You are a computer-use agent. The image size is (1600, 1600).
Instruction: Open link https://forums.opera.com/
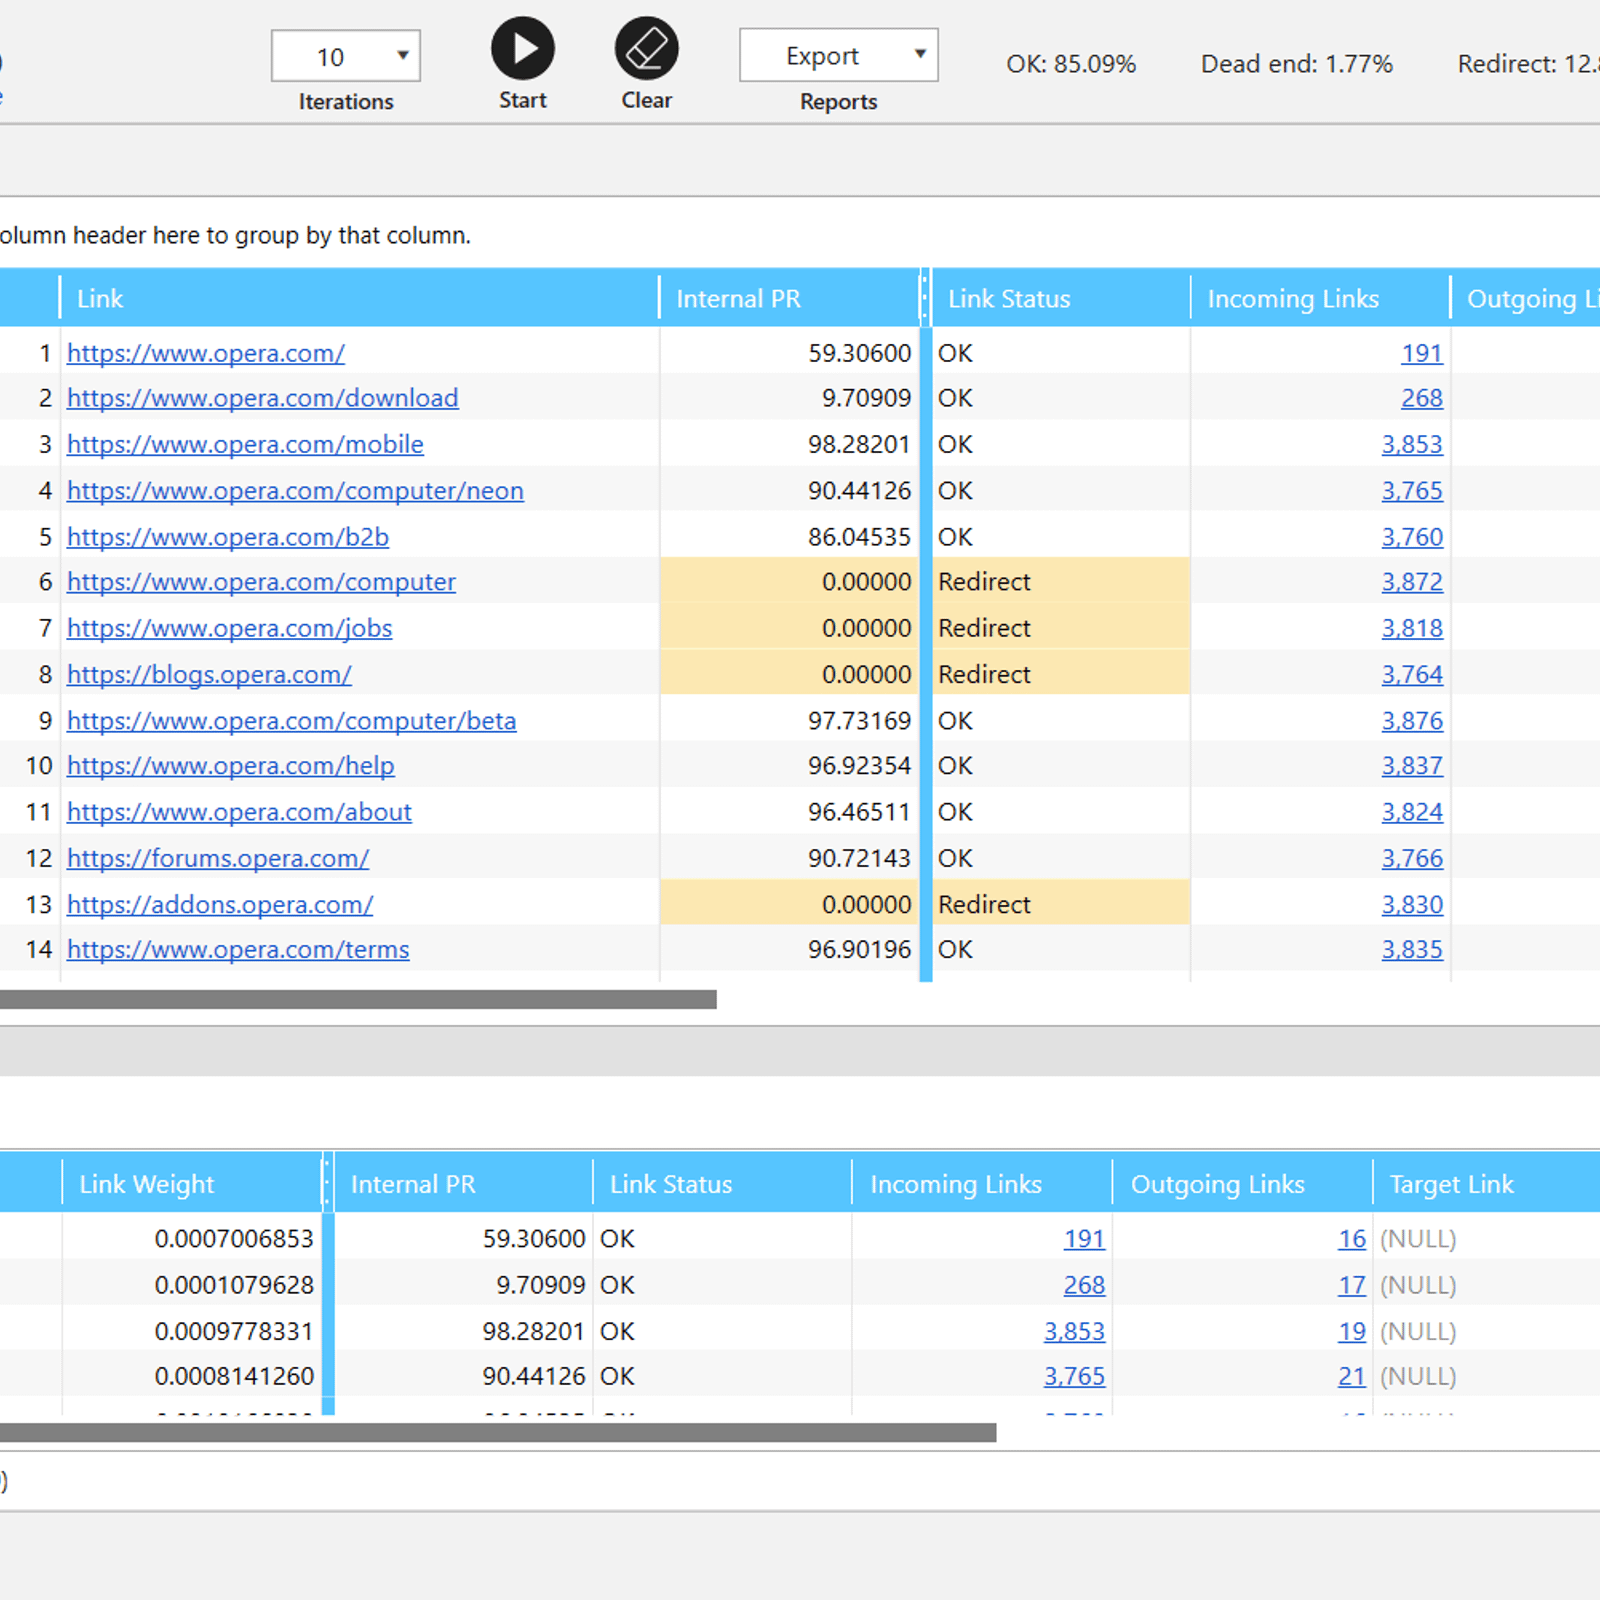click(x=218, y=858)
